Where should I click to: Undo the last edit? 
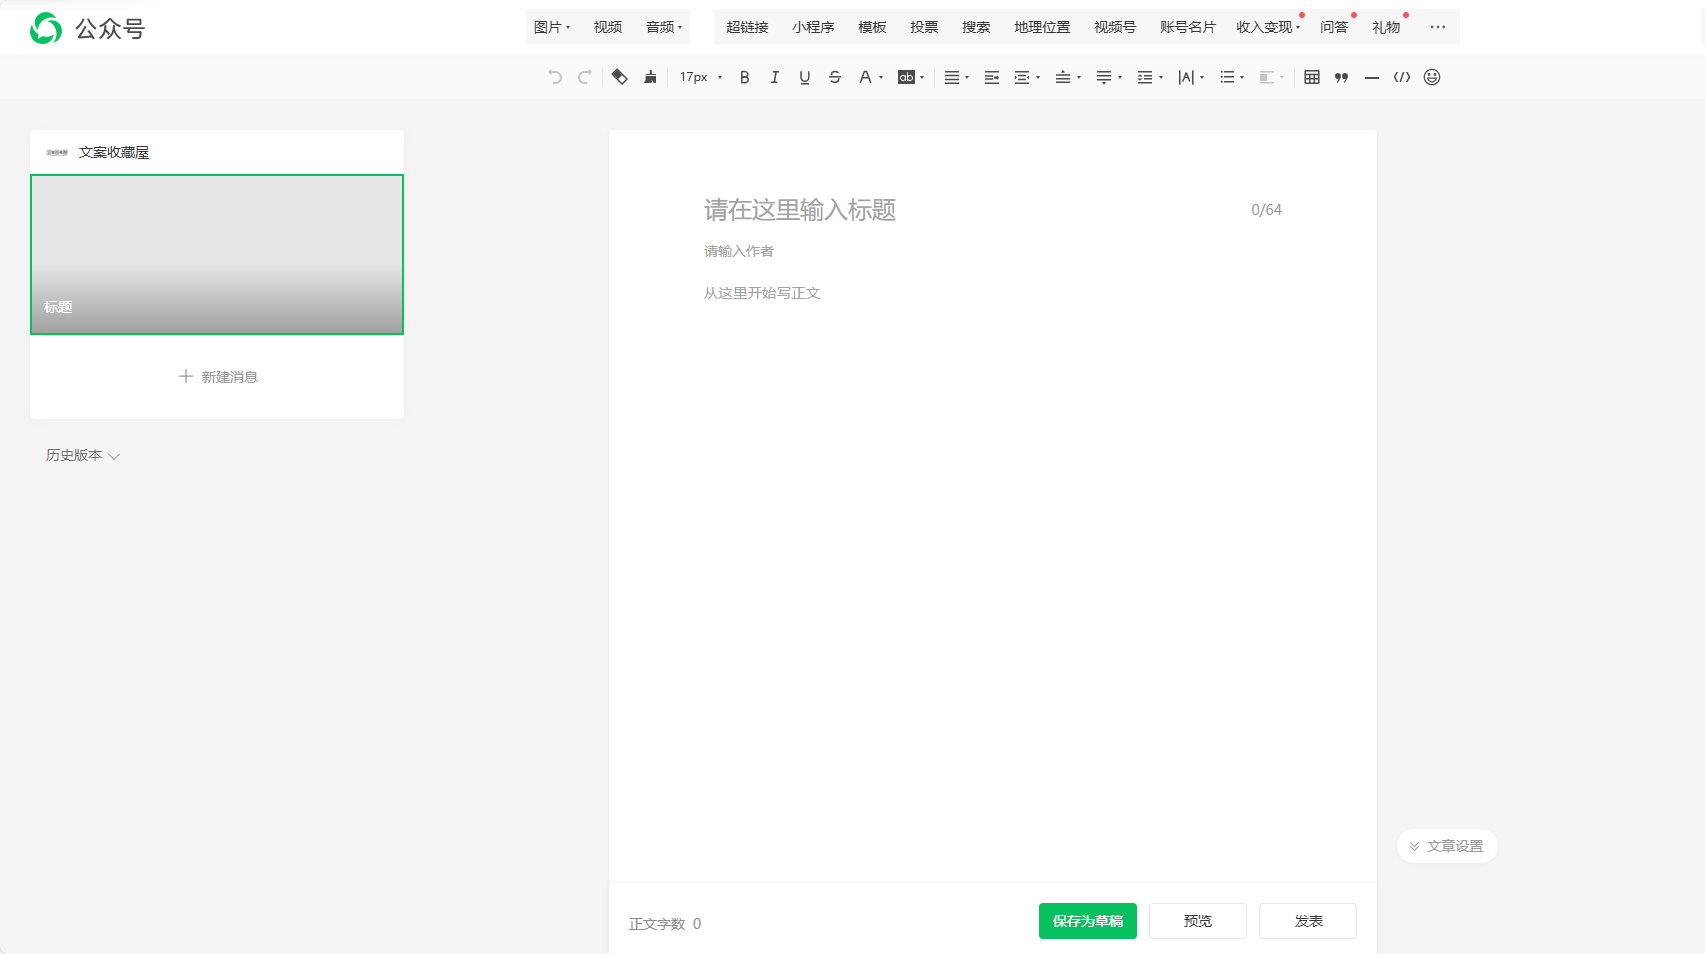coord(554,77)
